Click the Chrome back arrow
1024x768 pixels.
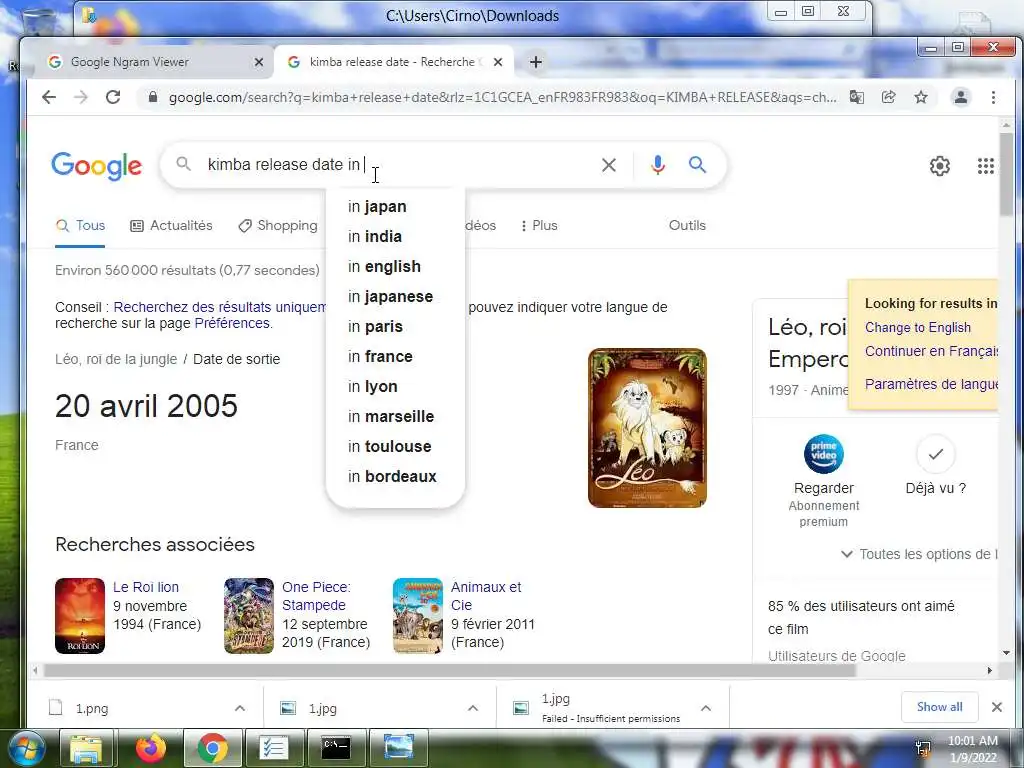tap(49, 97)
